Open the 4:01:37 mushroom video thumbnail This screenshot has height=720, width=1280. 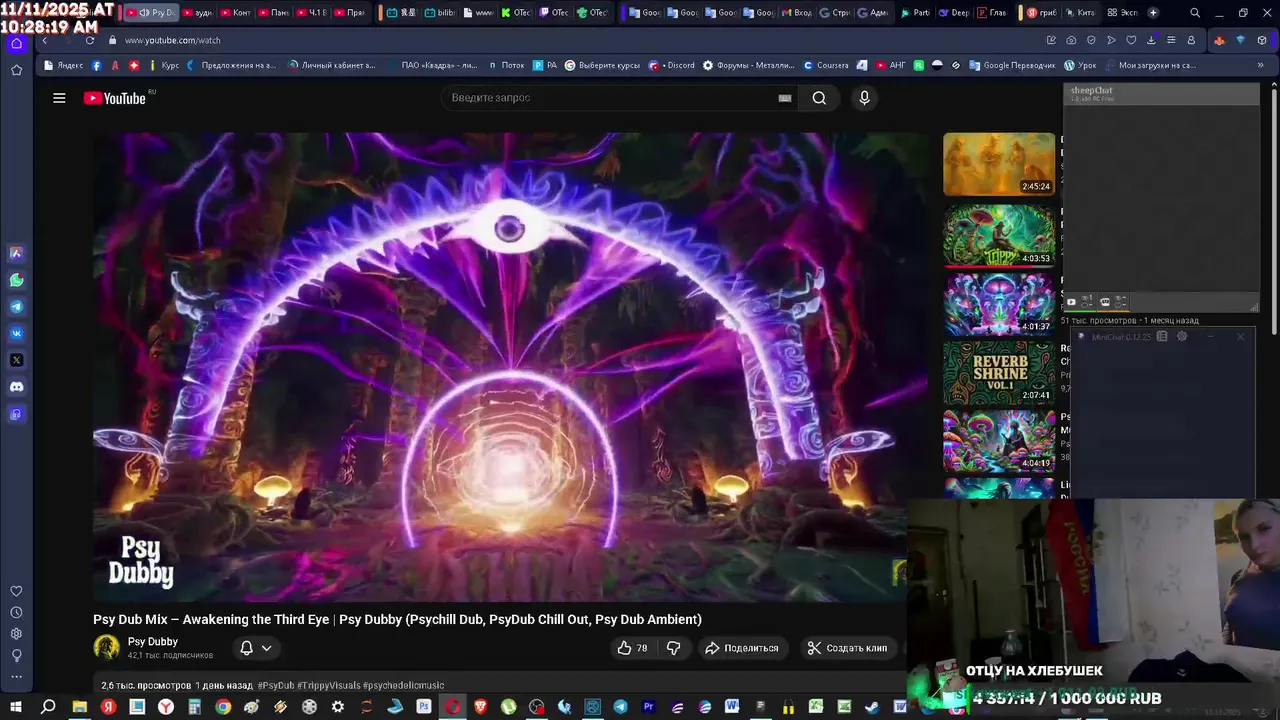tap(999, 304)
